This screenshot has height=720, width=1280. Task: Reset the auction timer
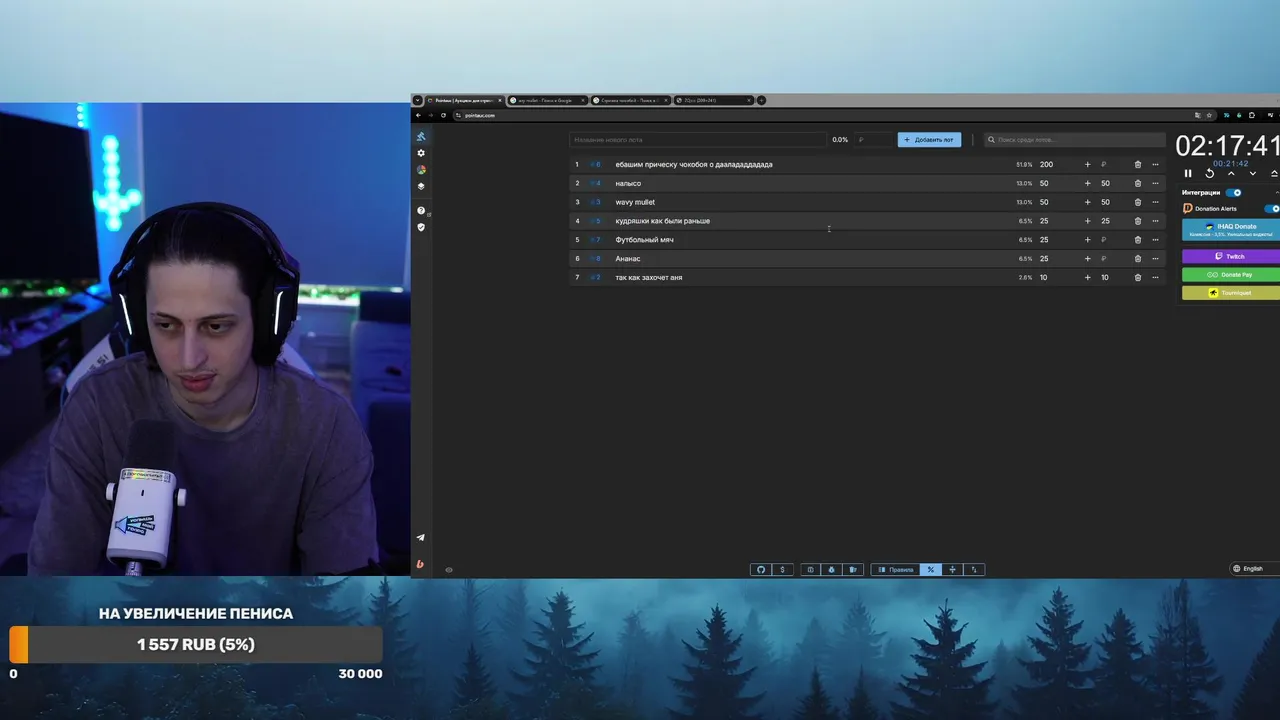click(x=1209, y=174)
